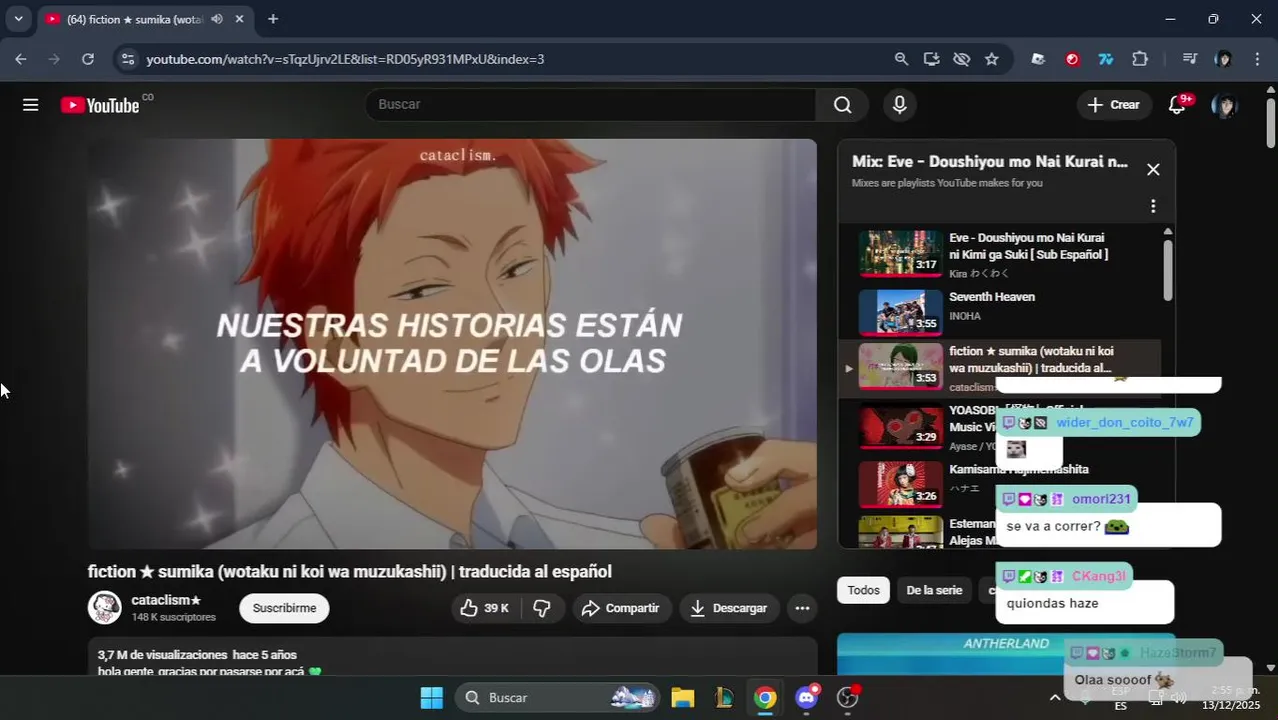Mute the tab via speaker icon
1278x720 pixels.
coord(217,19)
